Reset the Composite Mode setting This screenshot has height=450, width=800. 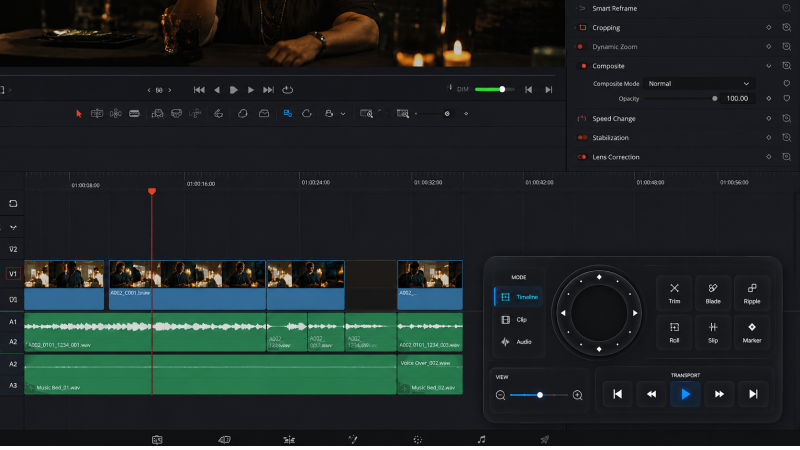point(787,84)
